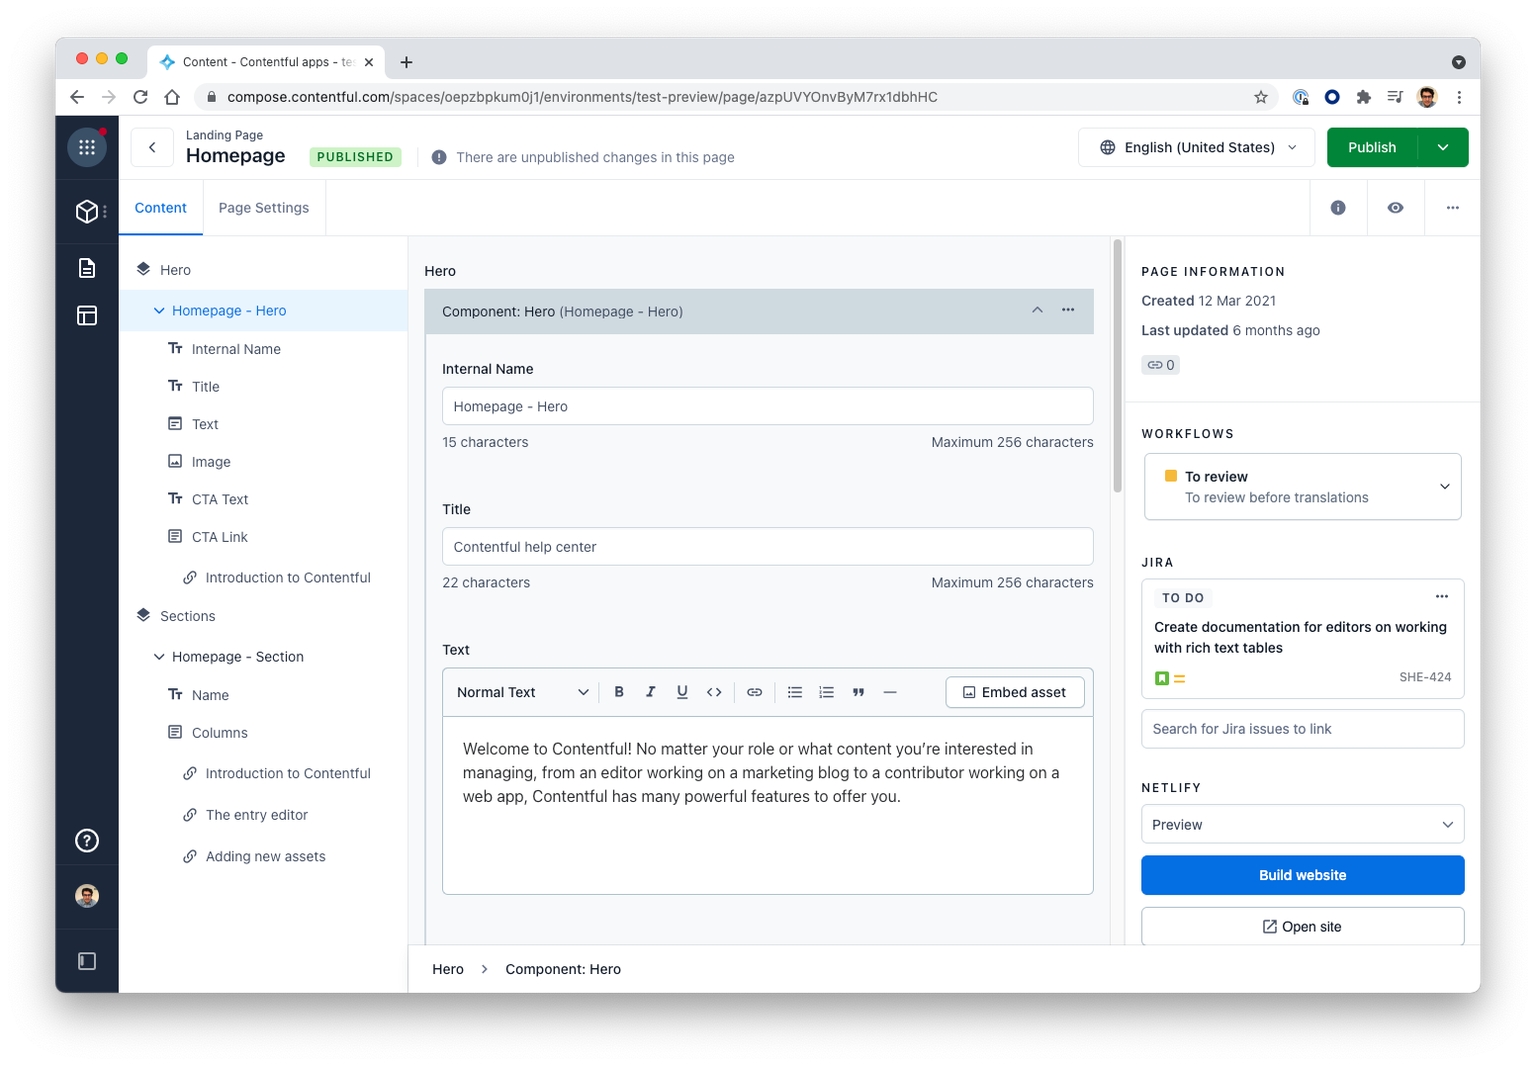Insert a numbered list
1536x1066 pixels.
pyautogui.click(x=826, y=692)
